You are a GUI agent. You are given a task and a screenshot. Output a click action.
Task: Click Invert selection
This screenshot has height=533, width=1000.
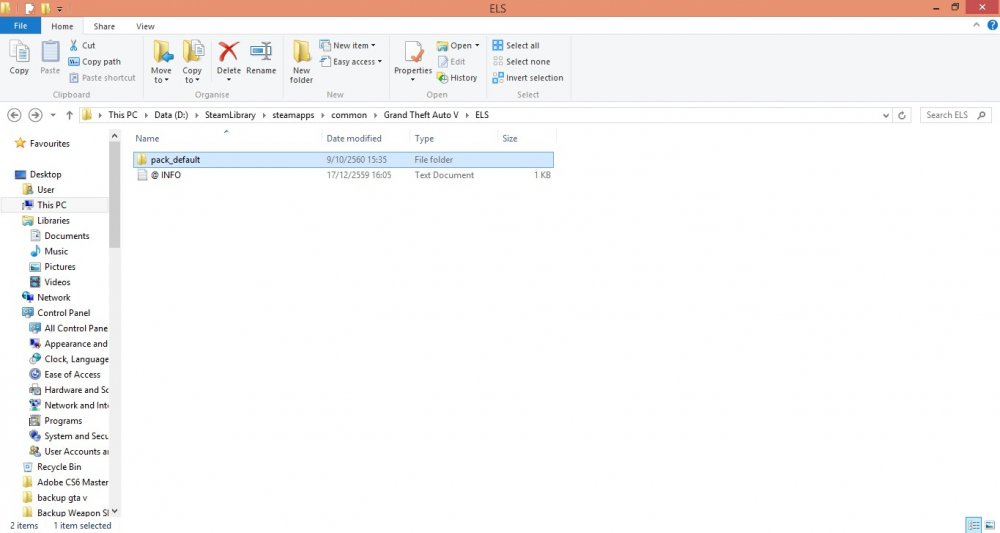click(528, 78)
